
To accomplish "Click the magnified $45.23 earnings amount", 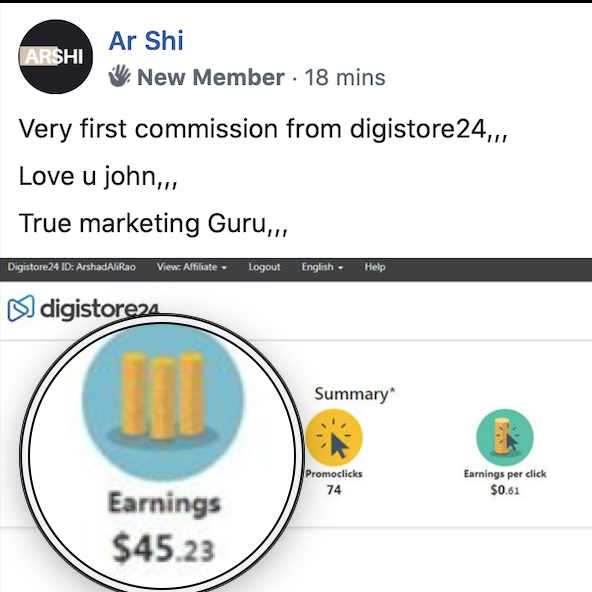I will click(x=163, y=548).
